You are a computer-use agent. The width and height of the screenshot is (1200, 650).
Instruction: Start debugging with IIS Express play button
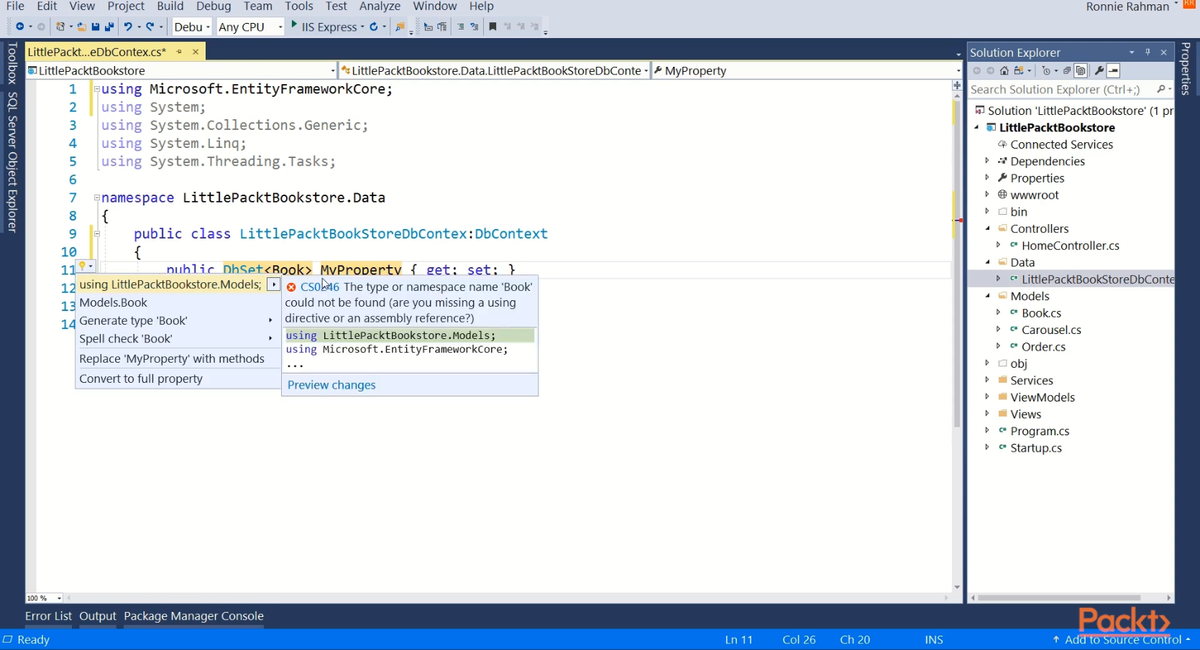point(294,25)
